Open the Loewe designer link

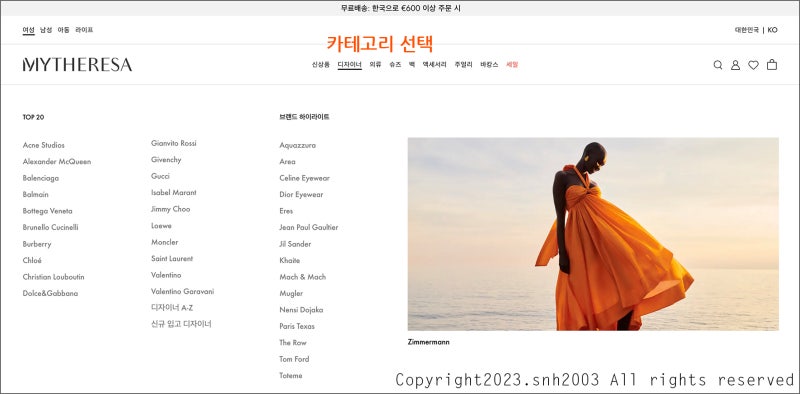click(x=161, y=226)
